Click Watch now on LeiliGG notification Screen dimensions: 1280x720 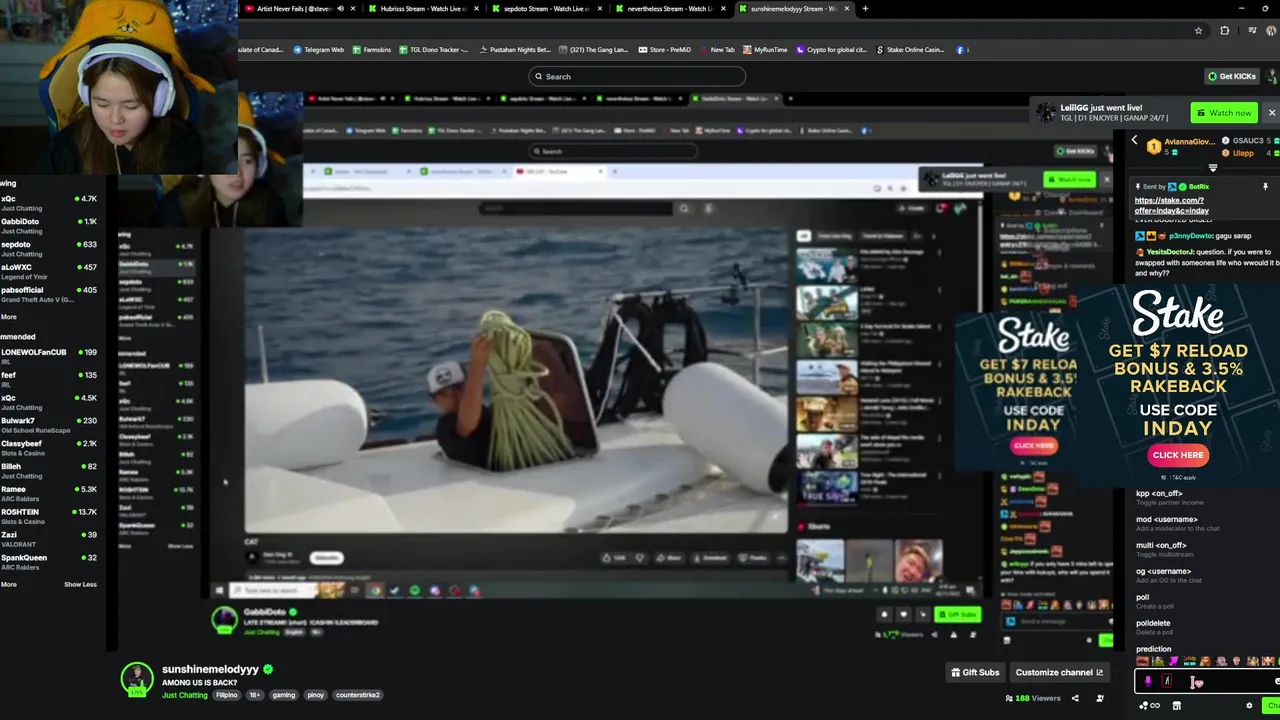1223,113
